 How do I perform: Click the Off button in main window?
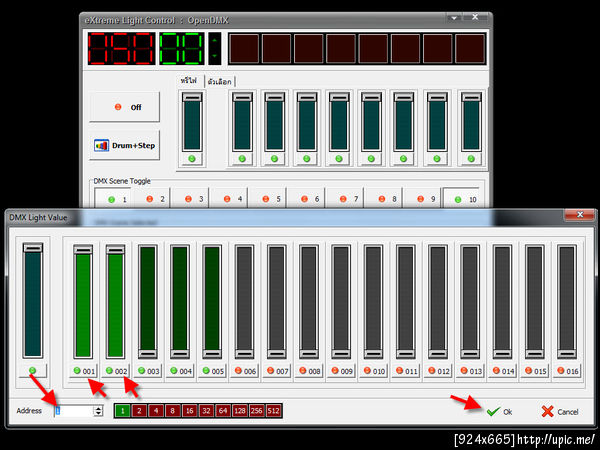point(124,107)
